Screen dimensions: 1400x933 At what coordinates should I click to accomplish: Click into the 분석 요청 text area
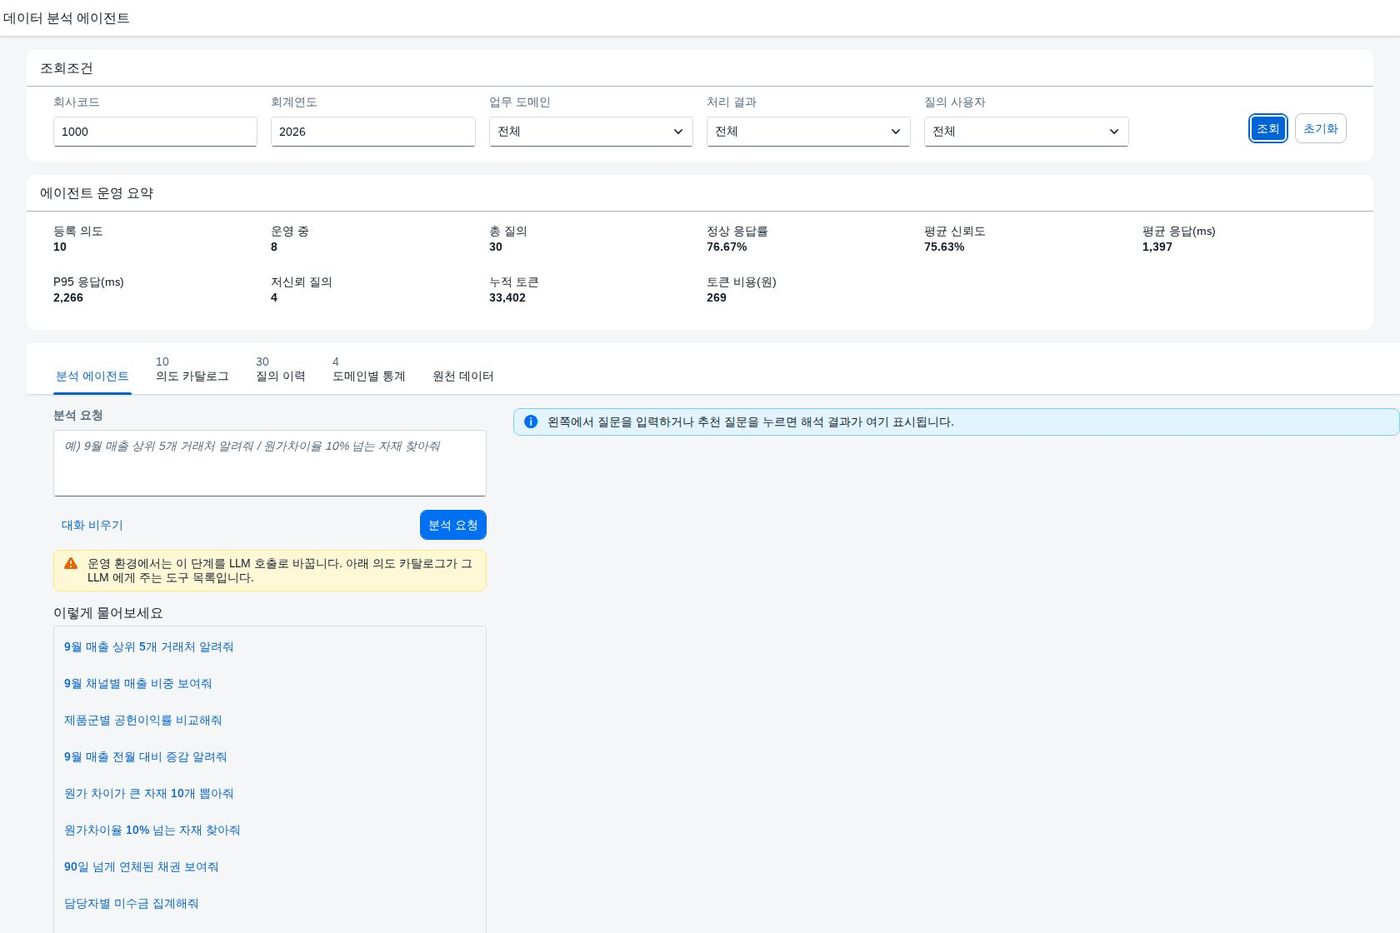pos(270,463)
